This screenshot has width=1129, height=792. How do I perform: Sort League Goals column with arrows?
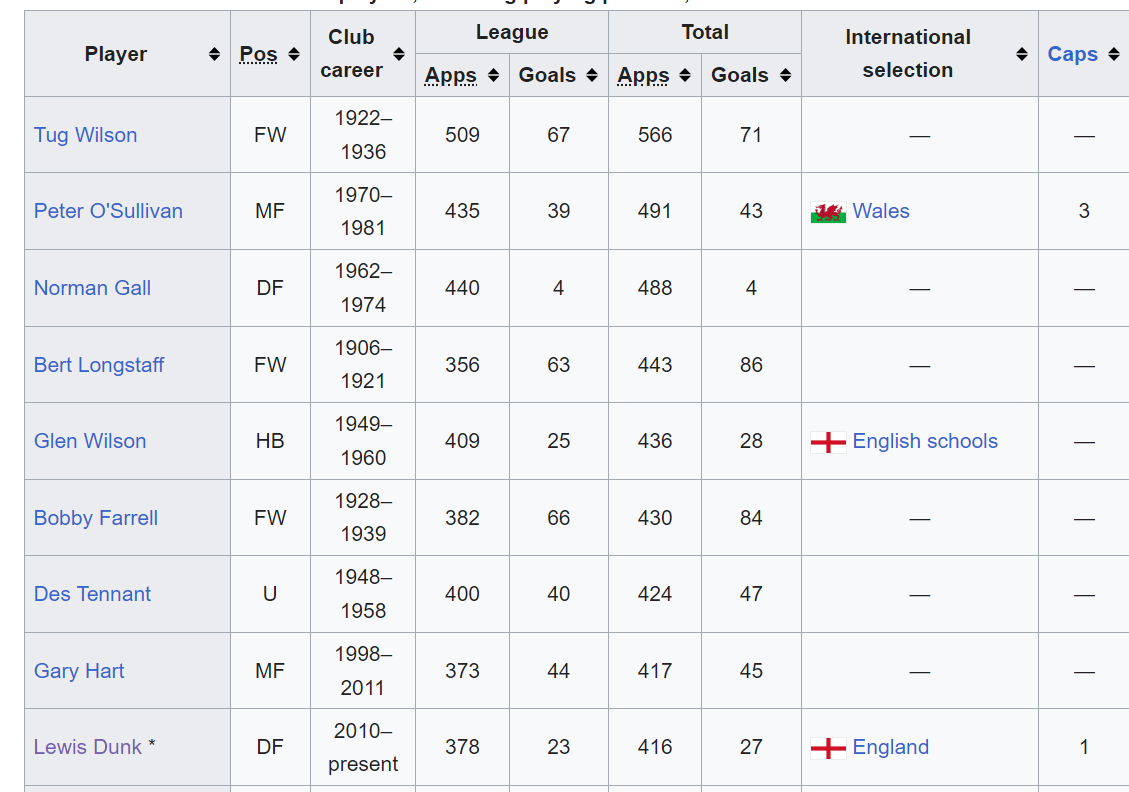(592, 75)
